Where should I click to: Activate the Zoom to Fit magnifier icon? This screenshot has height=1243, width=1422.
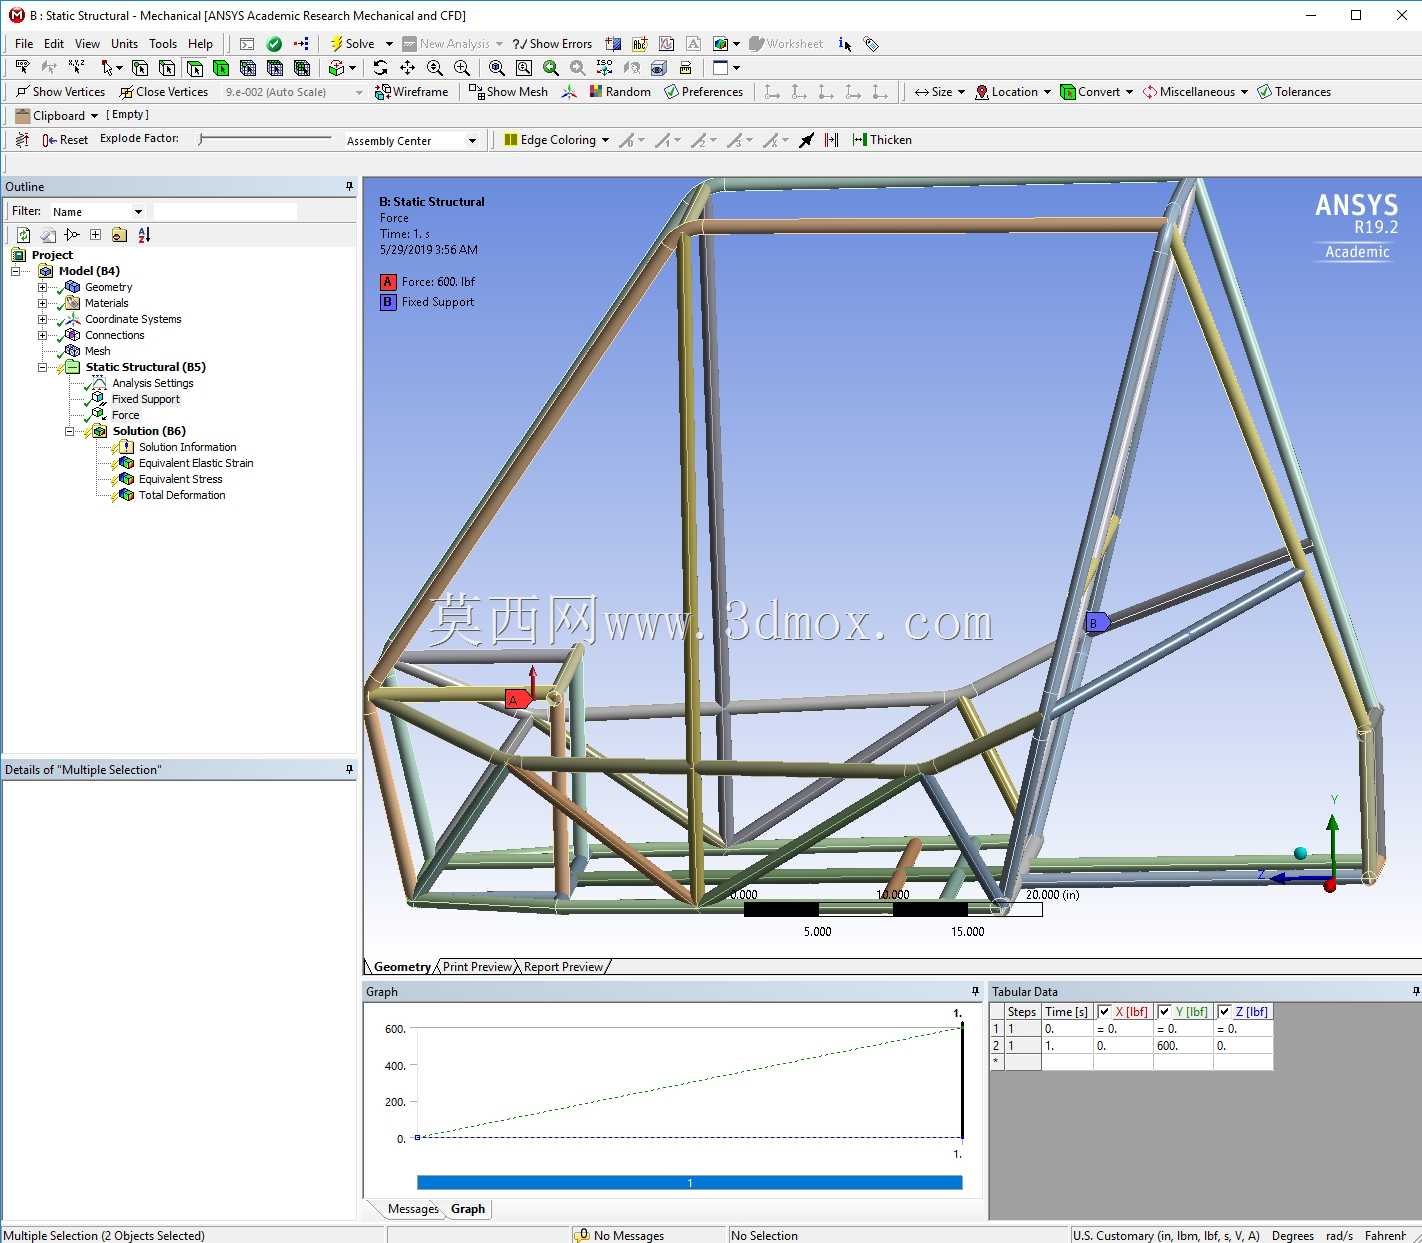(x=497, y=68)
